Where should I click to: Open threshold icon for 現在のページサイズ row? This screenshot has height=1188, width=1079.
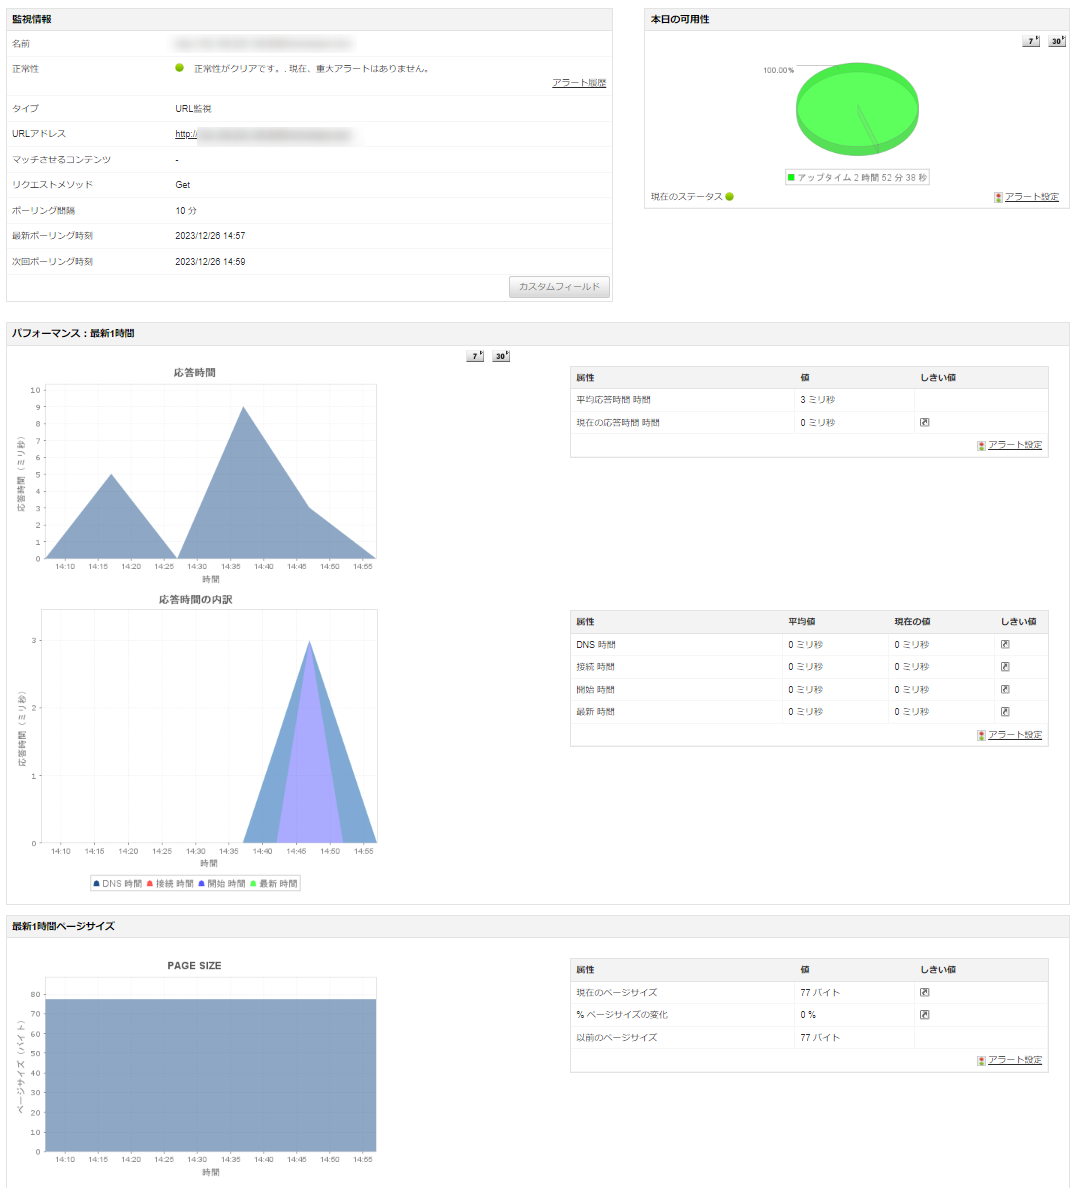point(924,992)
